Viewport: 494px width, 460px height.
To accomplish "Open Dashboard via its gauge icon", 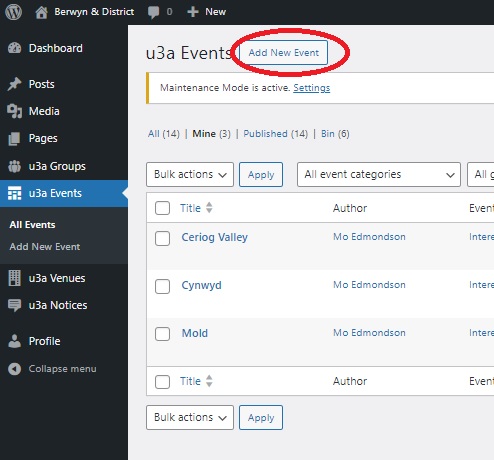I will (x=14, y=48).
